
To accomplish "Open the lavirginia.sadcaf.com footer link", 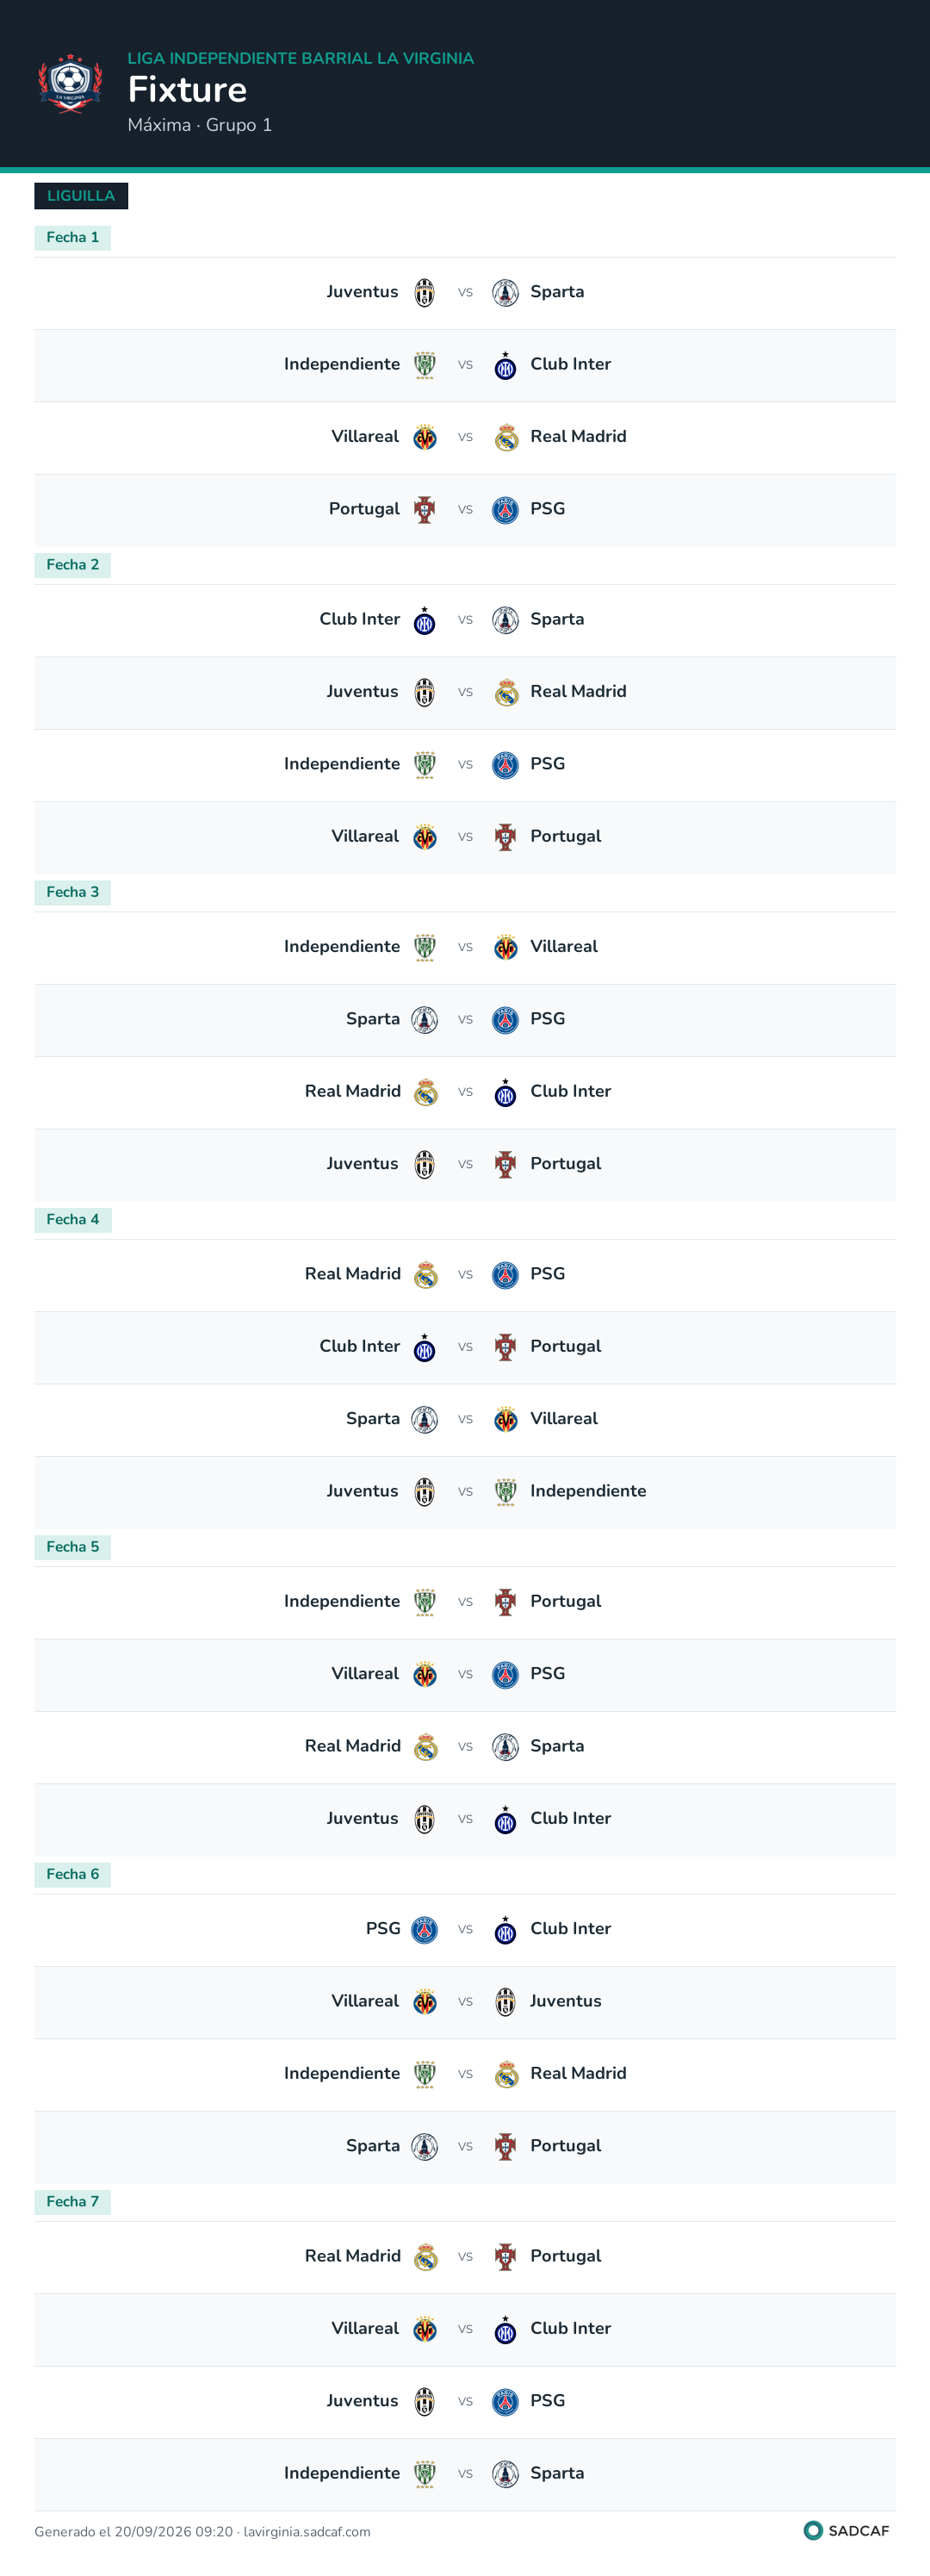I will 307,2531.
